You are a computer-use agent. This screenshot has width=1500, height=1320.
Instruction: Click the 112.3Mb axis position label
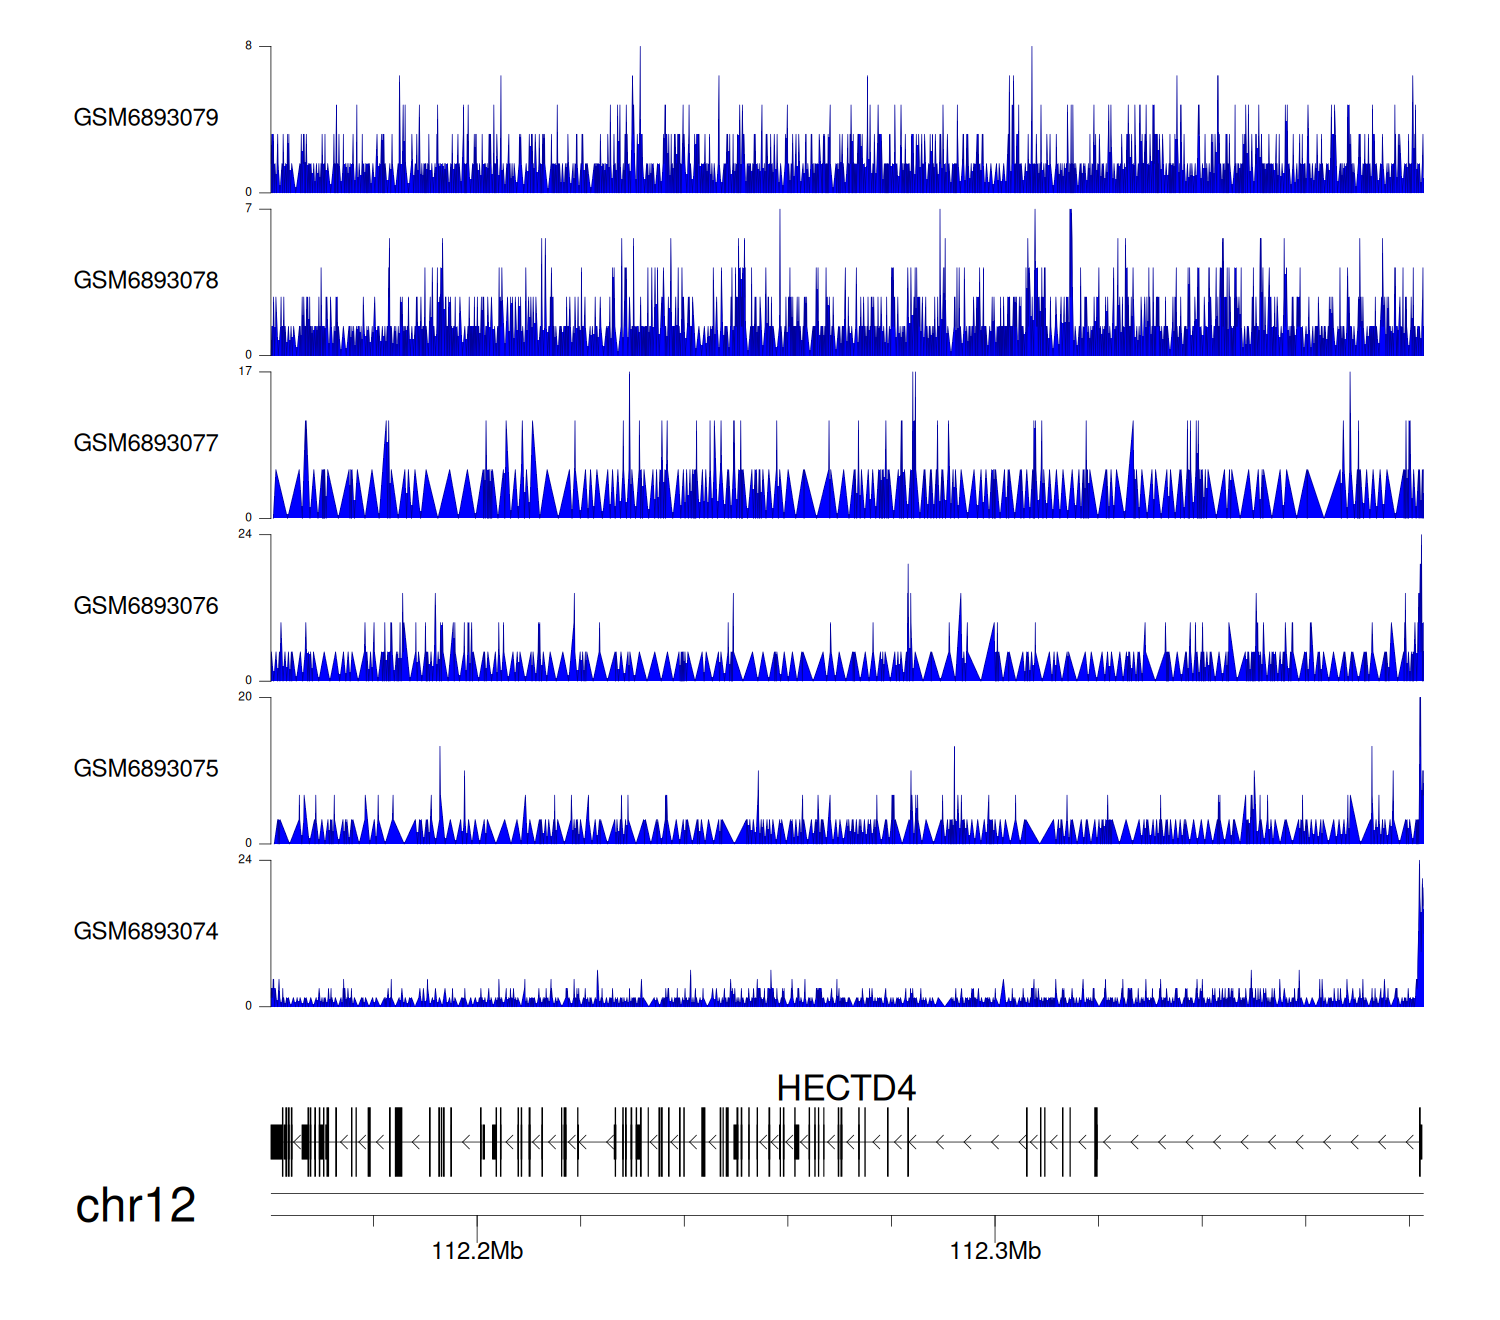coord(995,1251)
